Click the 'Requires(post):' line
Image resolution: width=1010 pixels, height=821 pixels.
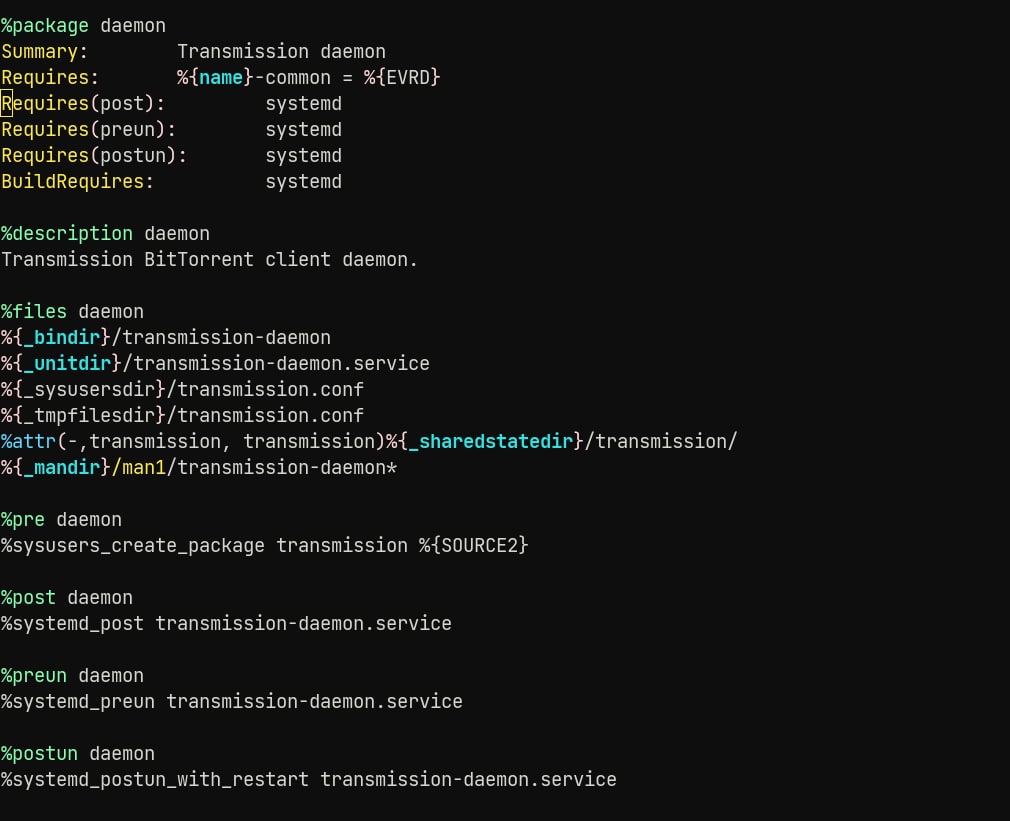[x=171, y=104]
